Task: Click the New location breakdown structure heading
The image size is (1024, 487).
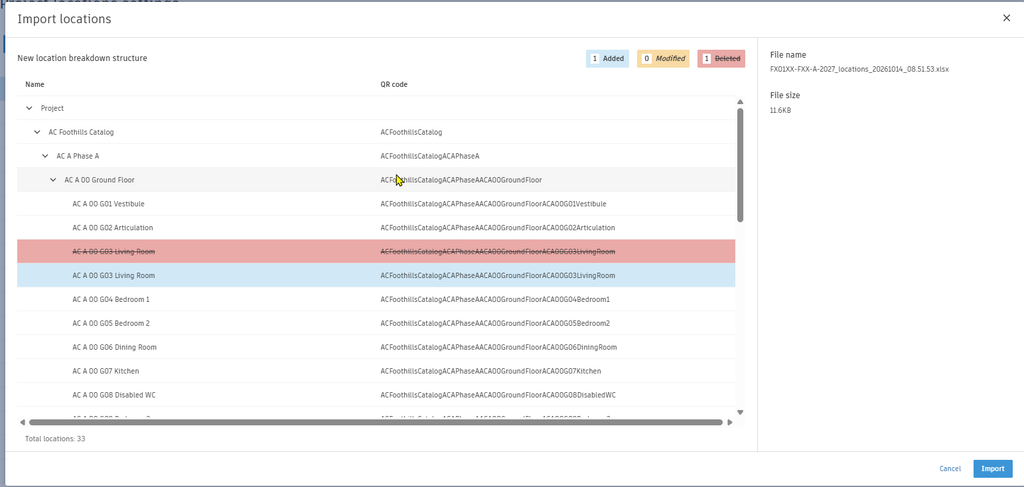Action: [82, 58]
